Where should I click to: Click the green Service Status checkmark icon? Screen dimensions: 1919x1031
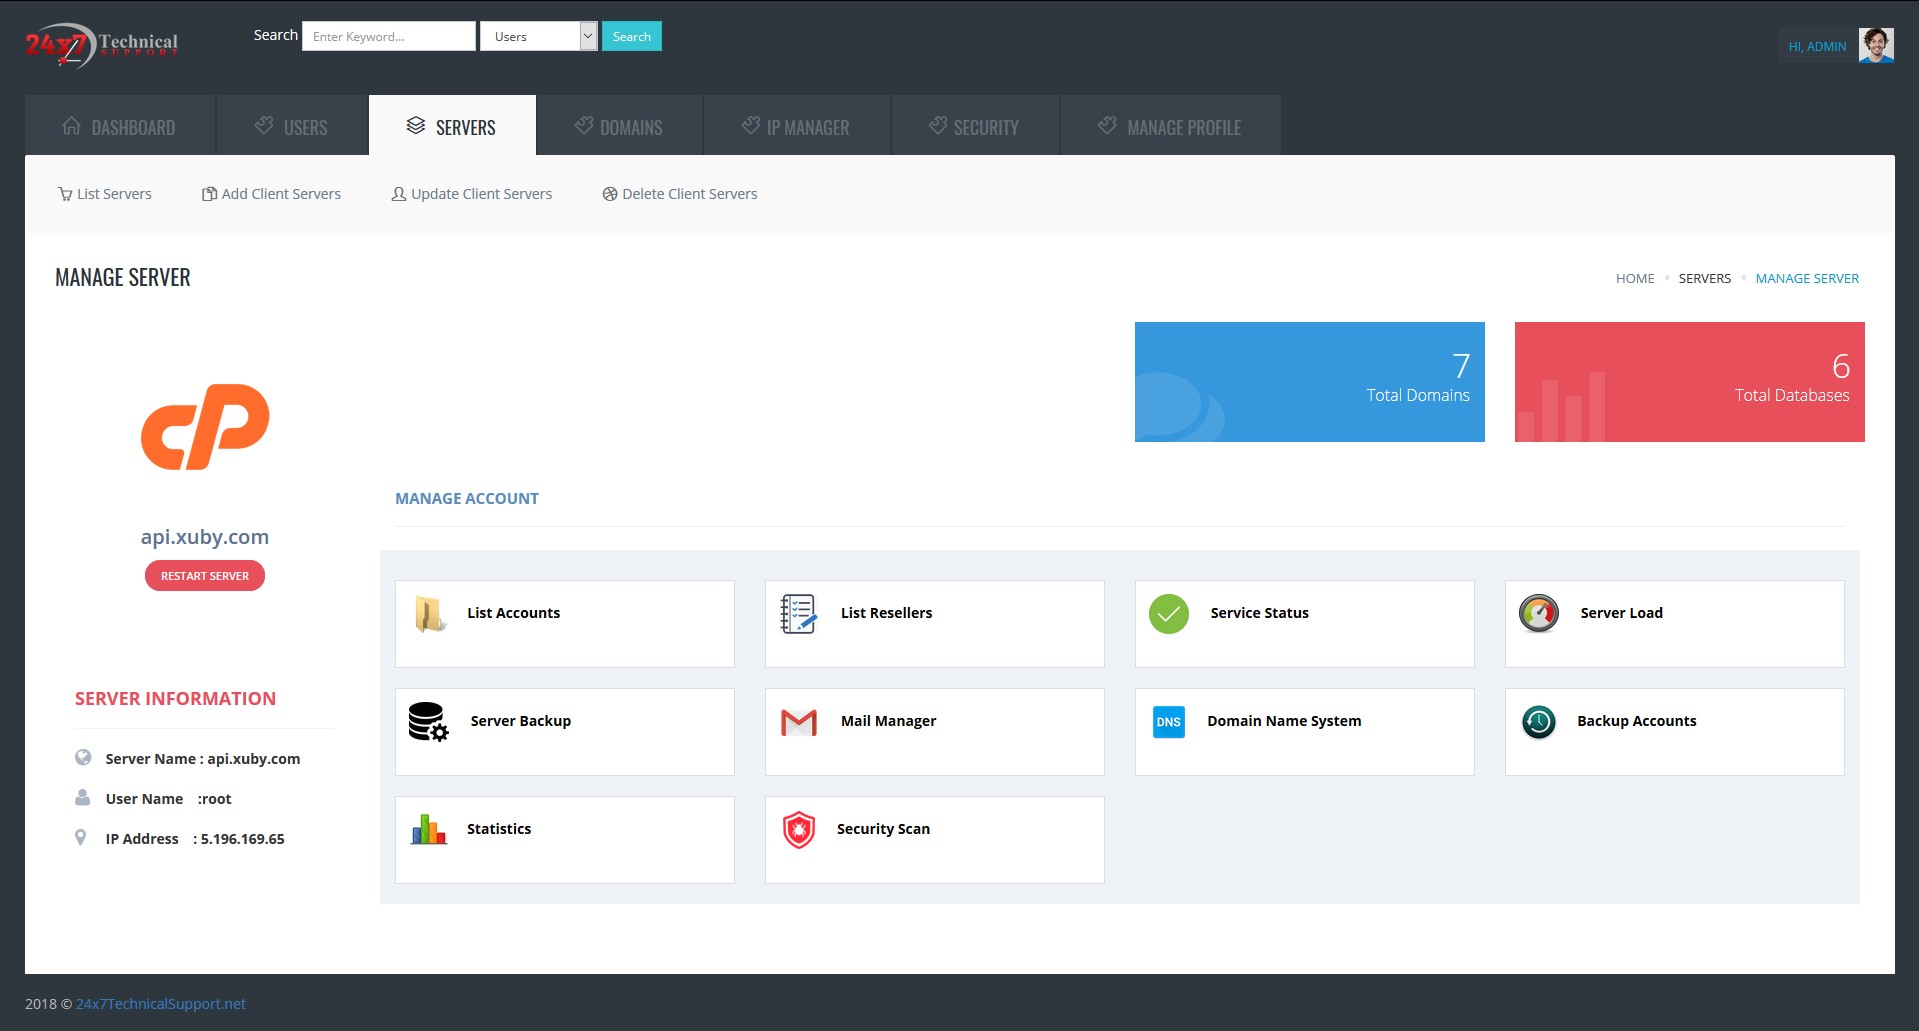pos(1168,614)
